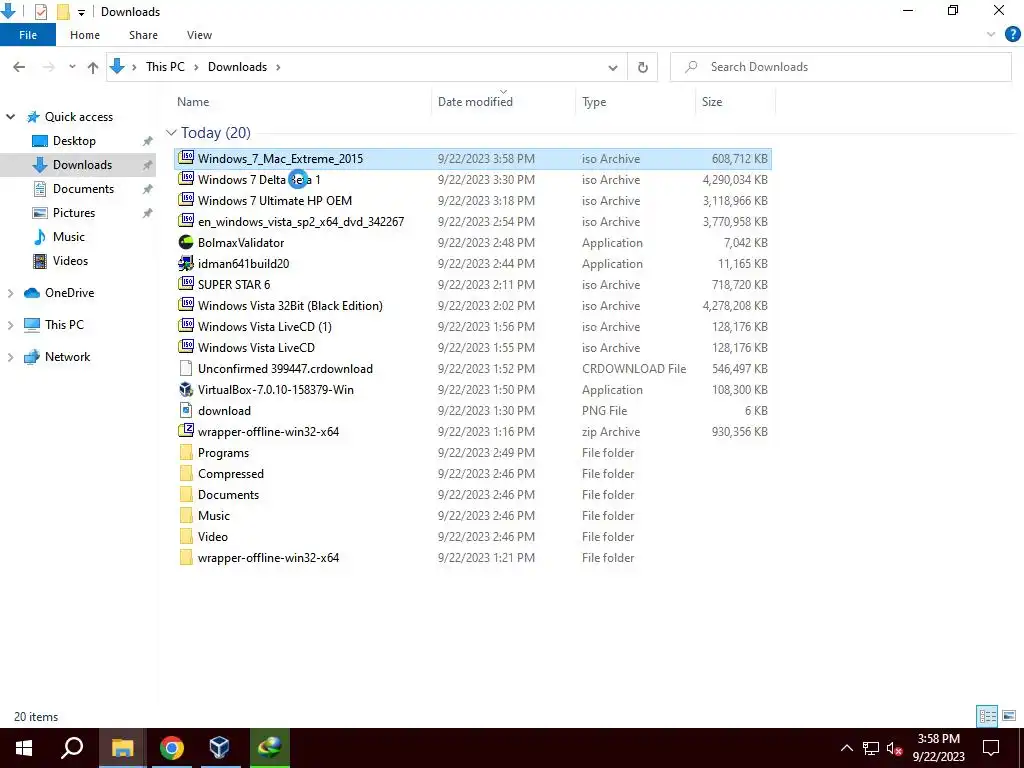Screen dimensions: 1024x768
Task: Collapse the Today (20) group
Action: 171,133
